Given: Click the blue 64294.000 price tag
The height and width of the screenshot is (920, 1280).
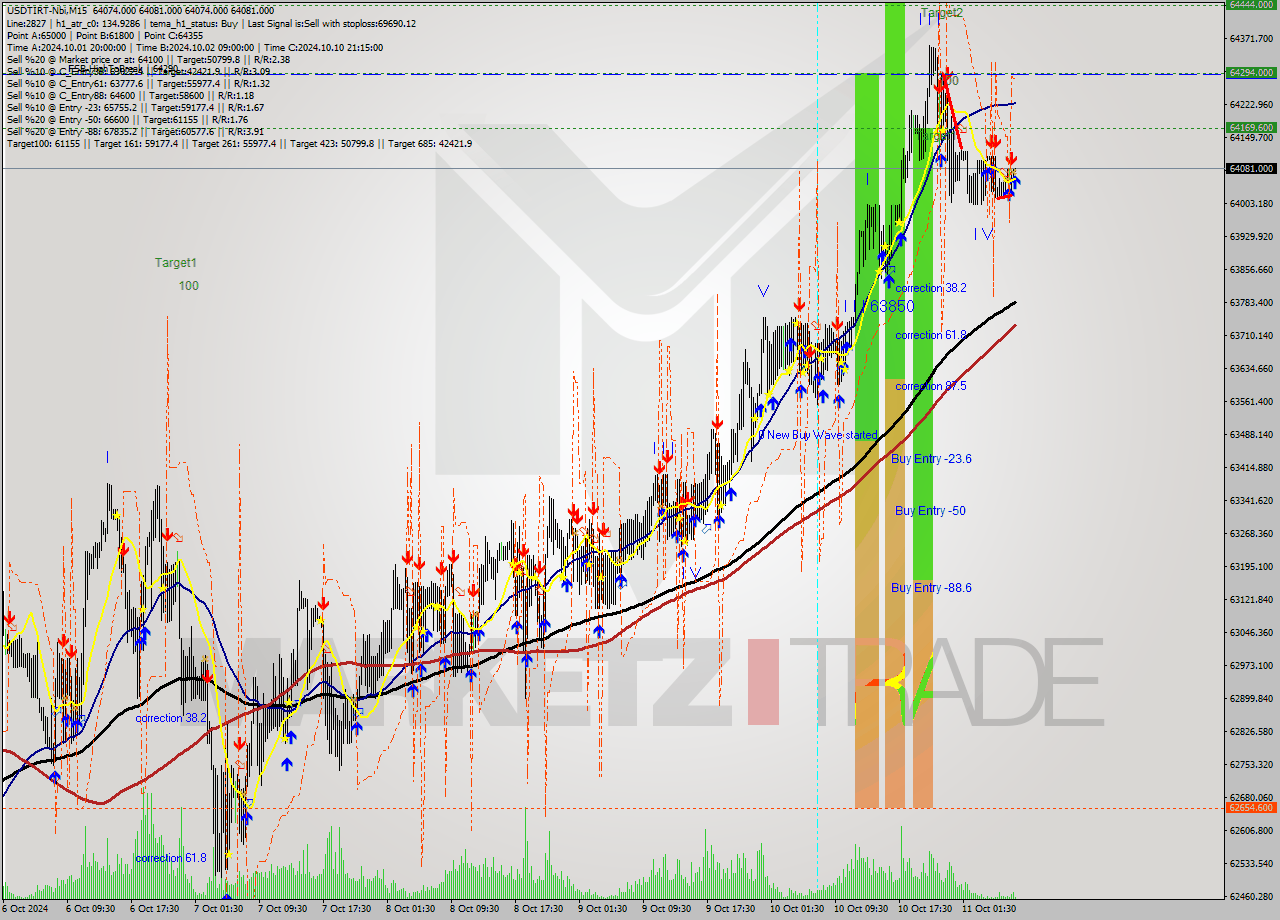Looking at the screenshot, I should [x=1251, y=73].
